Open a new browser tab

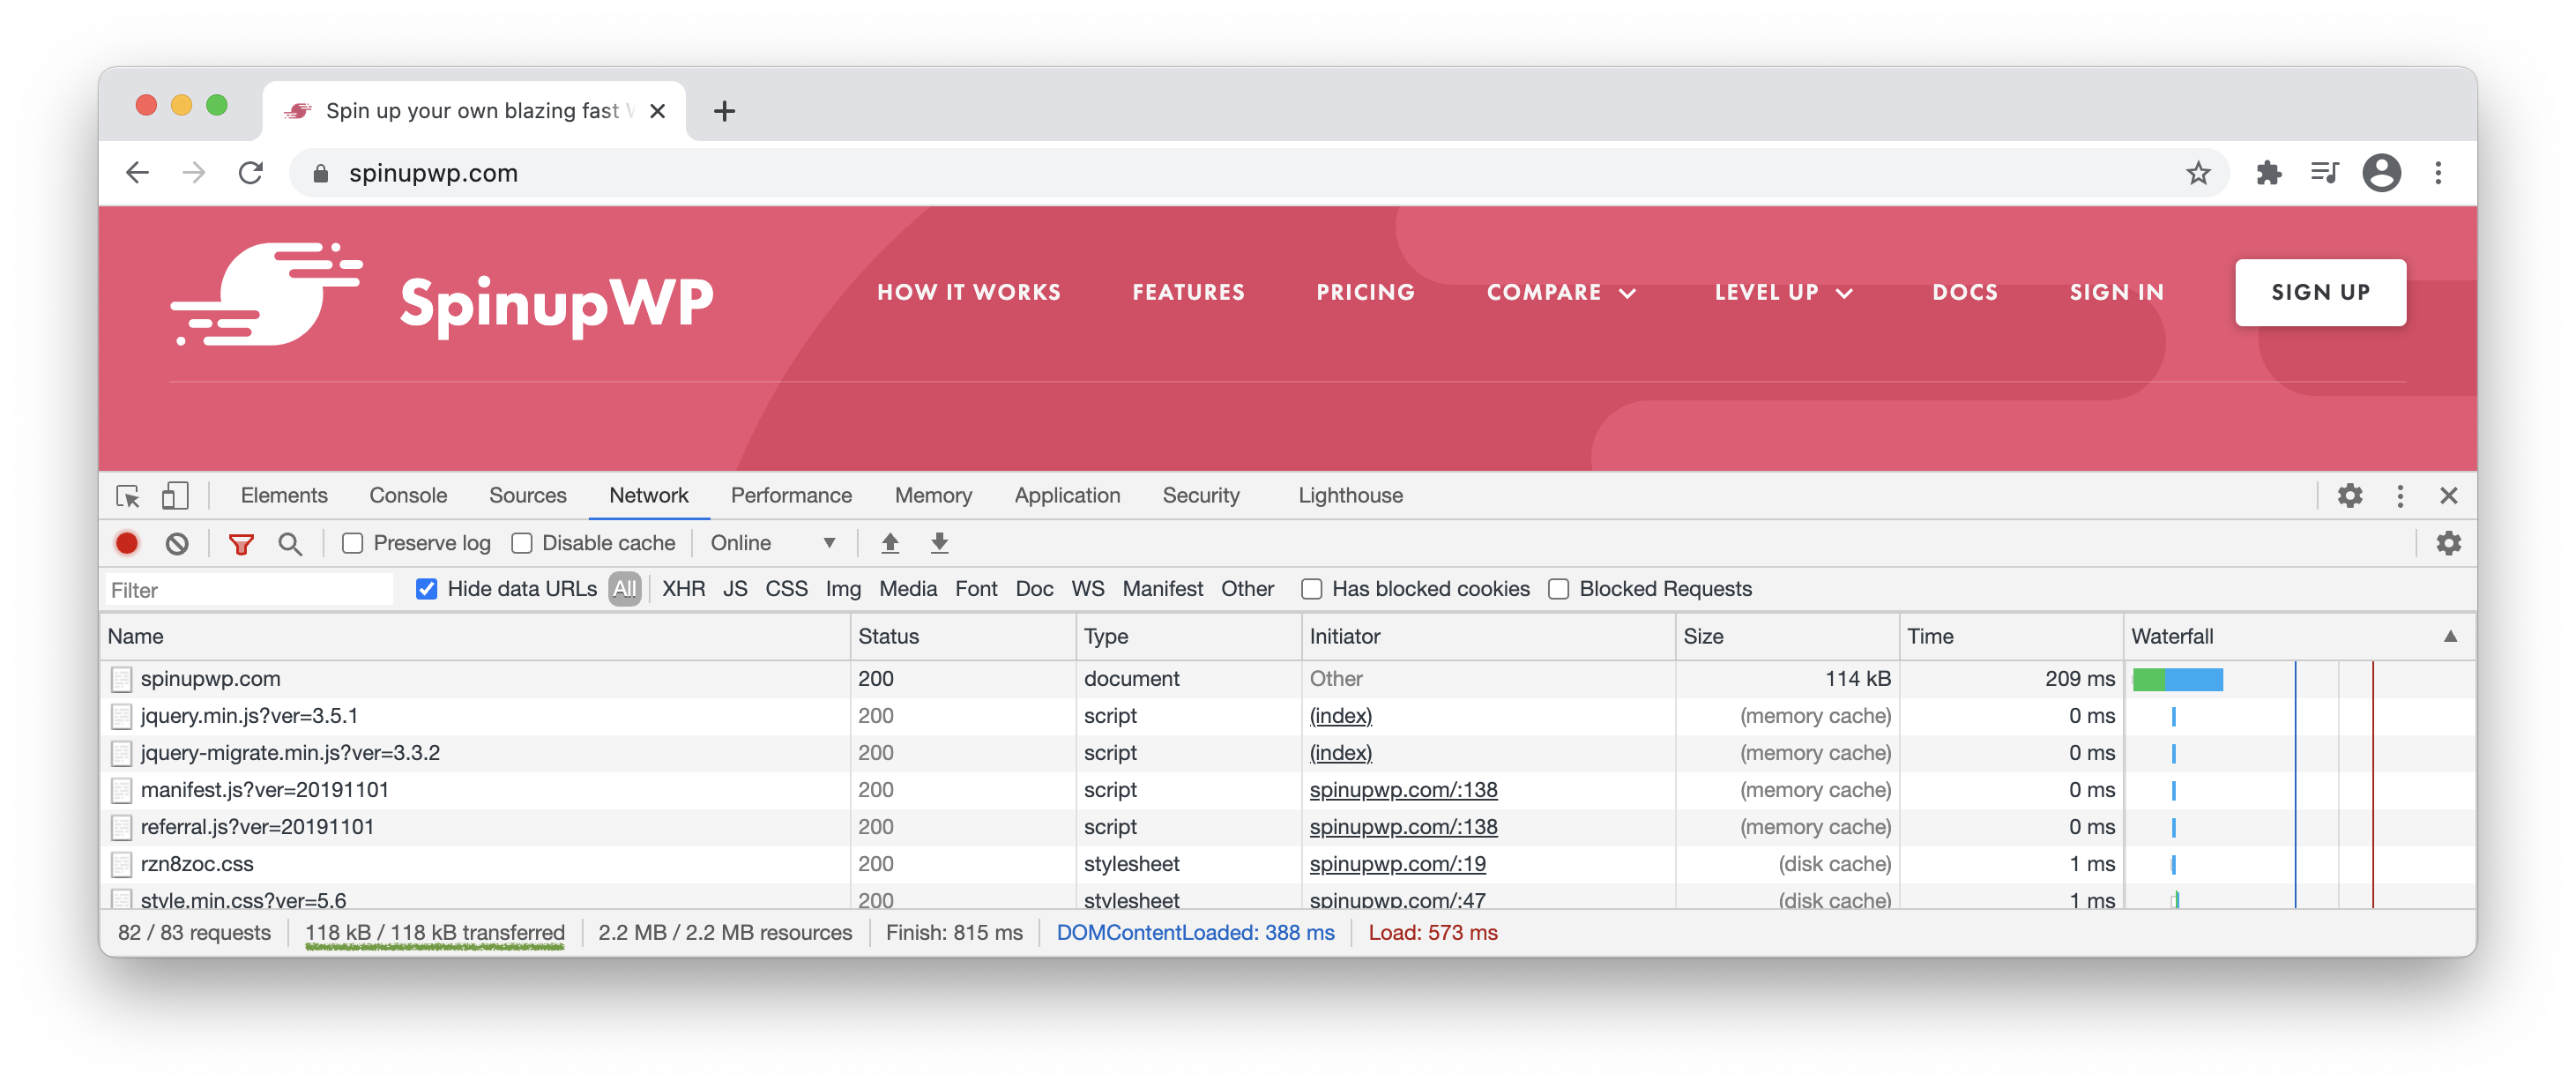coord(724,111)
